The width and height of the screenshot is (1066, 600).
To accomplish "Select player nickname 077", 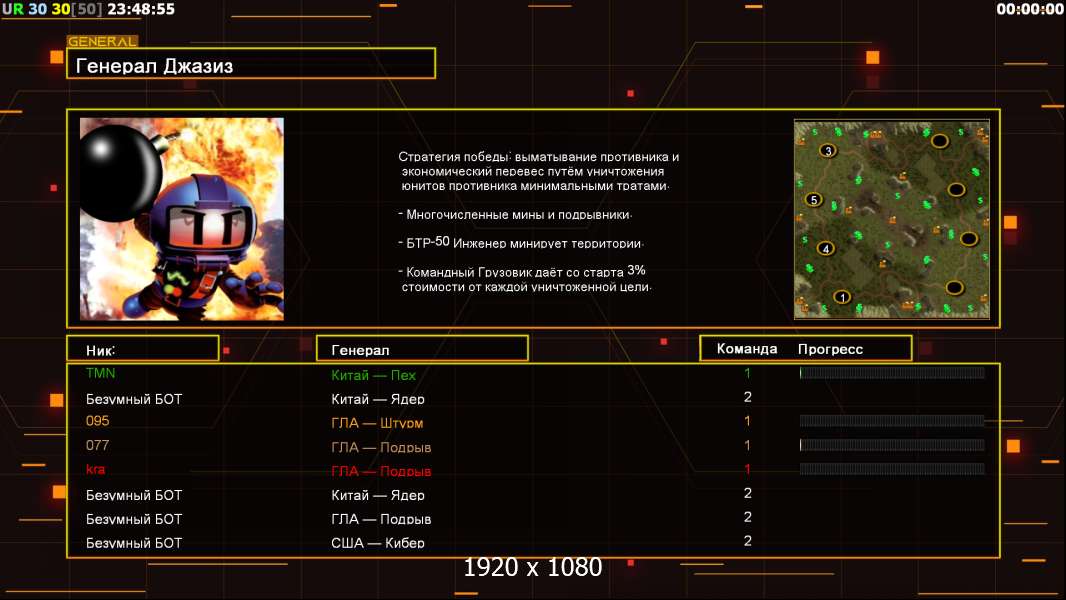I will click(97, 445).
